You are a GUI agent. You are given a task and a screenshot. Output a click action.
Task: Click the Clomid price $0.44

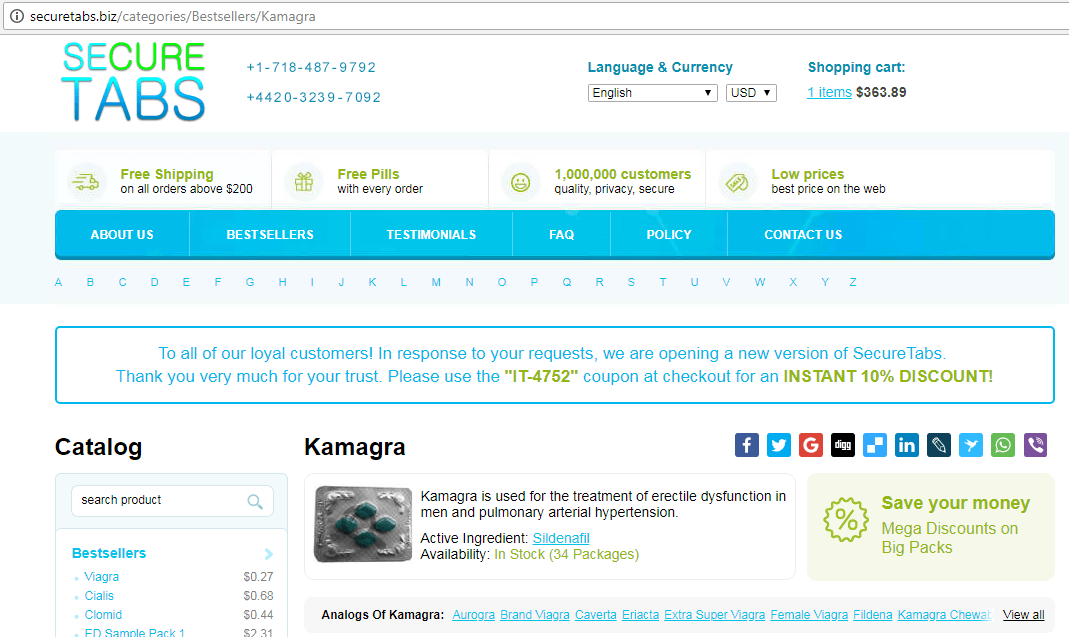(x=258, y=614)
